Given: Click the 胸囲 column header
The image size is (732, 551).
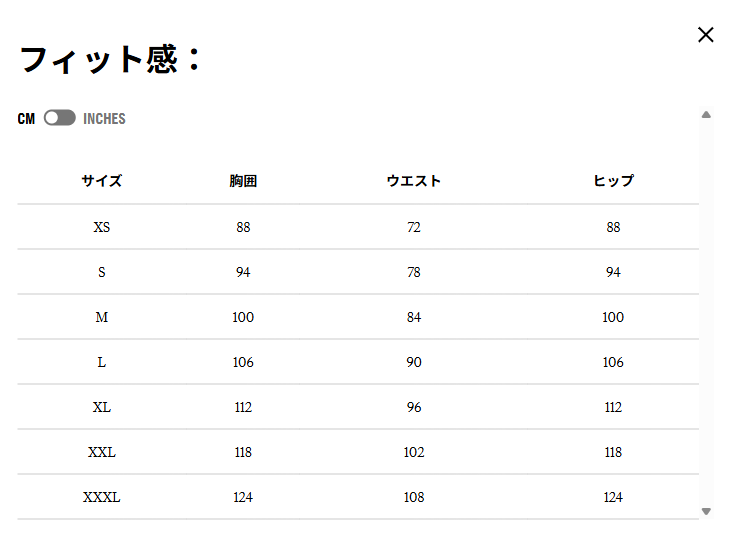Looking at the screenshot, I should [243, 181].
